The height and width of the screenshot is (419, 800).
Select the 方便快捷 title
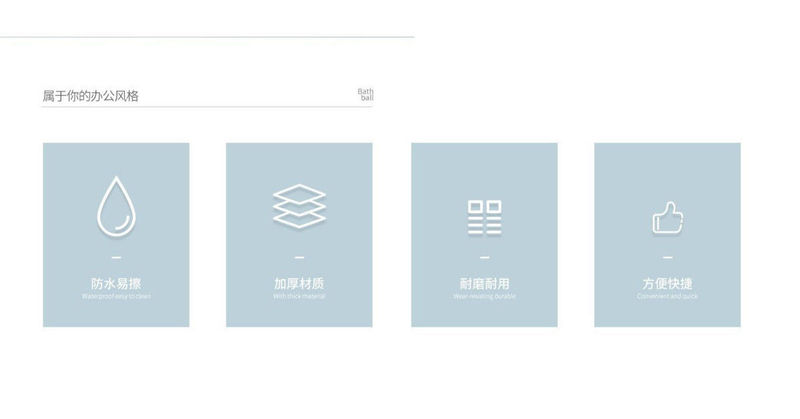click(x=667, y=283)
